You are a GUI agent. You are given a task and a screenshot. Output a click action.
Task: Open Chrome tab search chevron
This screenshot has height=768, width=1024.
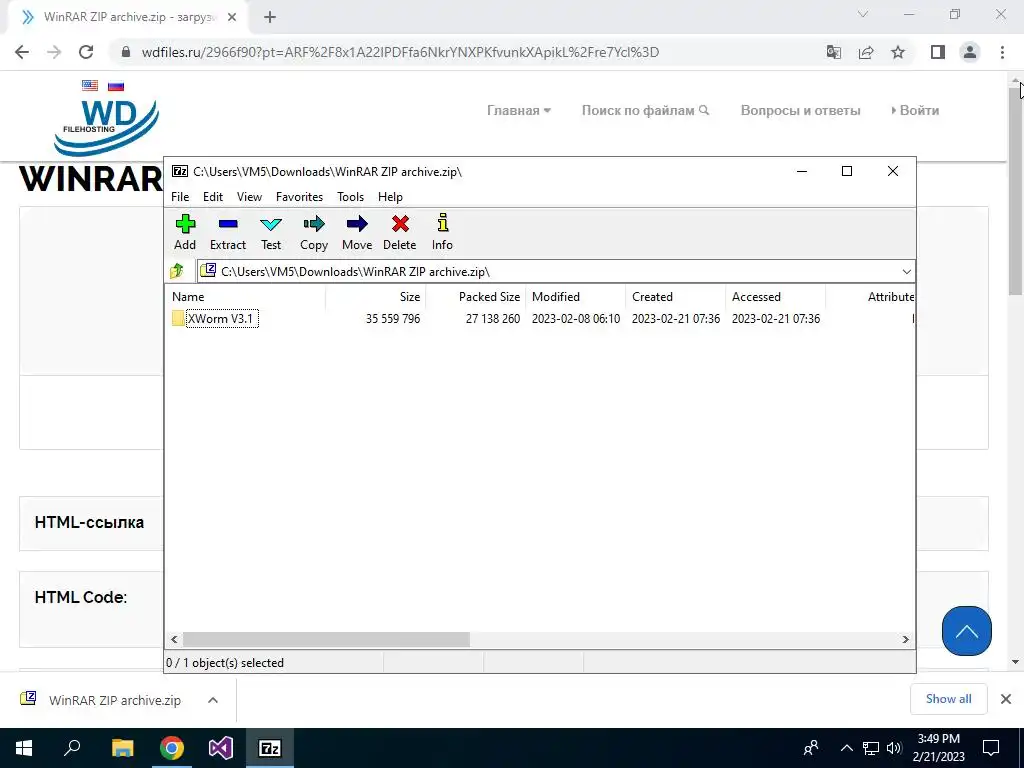863,14
